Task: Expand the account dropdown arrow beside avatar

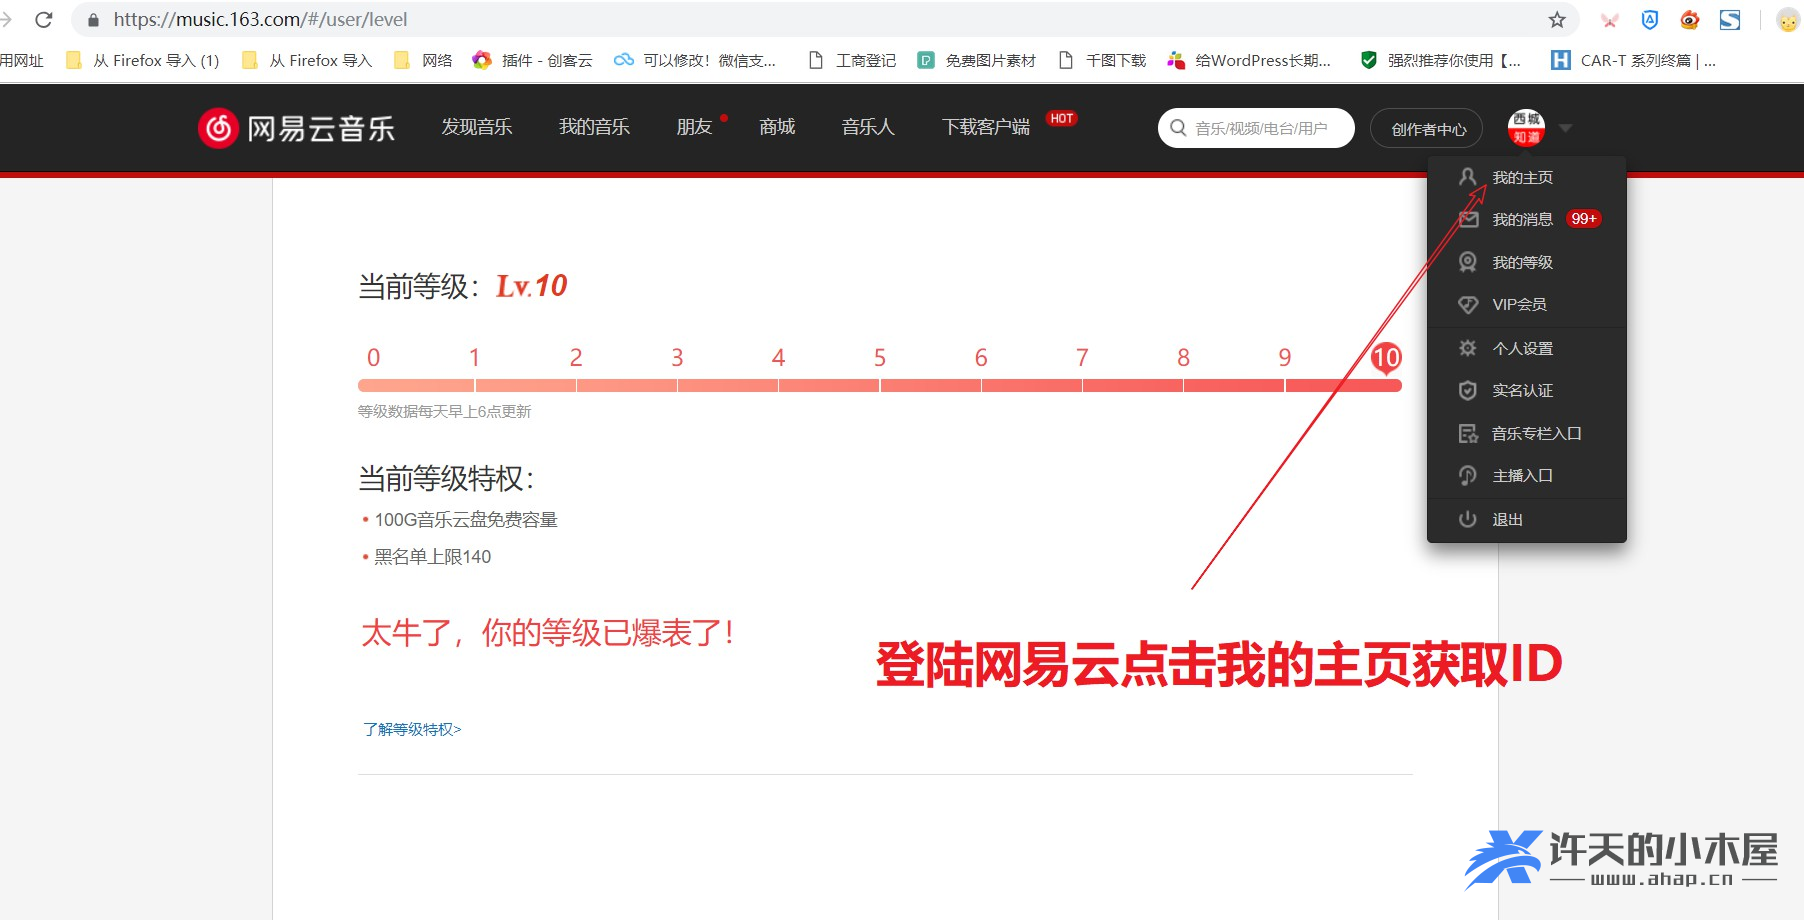Action: tap(1566, 128)
